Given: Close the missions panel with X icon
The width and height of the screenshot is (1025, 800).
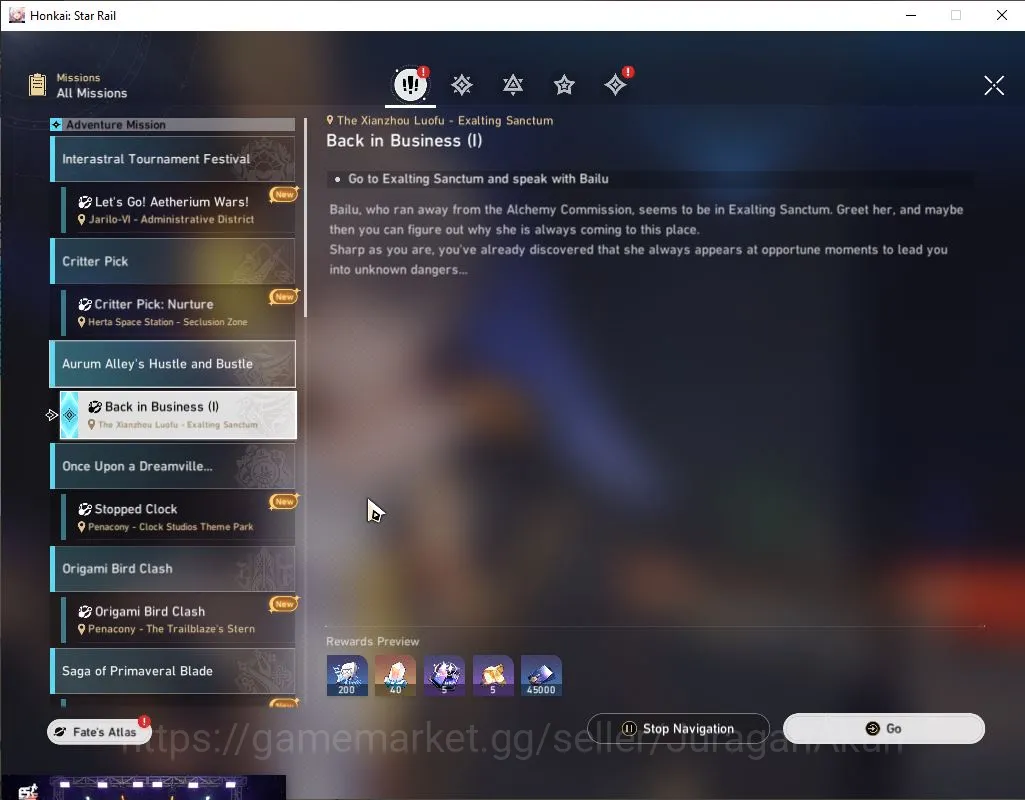Looking at the screenshot, I should [x=994, y=85].
